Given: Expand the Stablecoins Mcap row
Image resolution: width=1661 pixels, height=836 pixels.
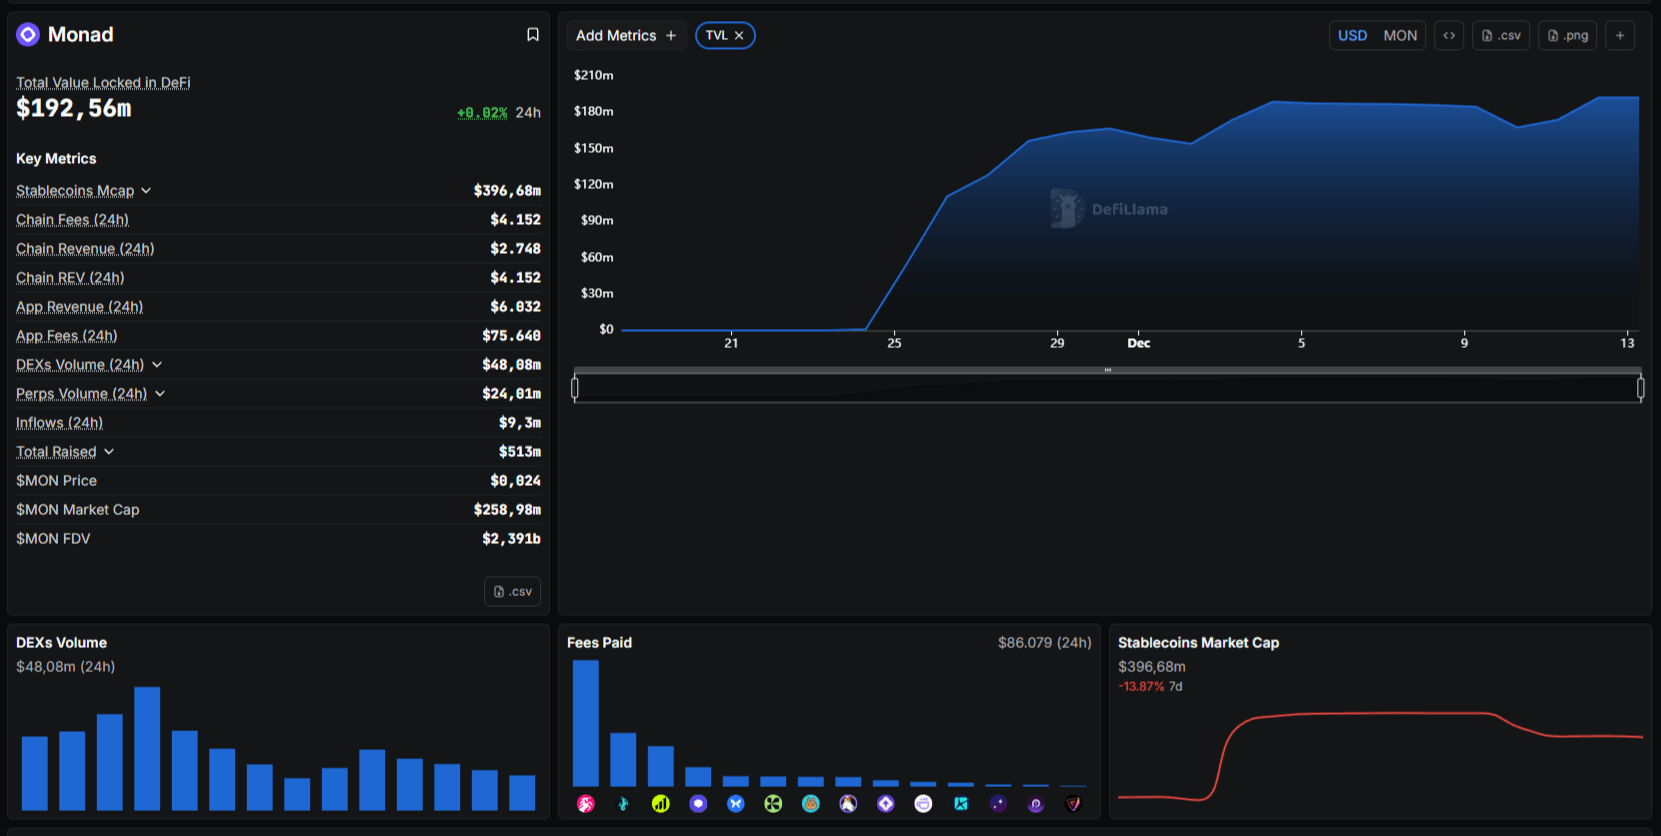Looking at the screenshot, I should pyautogui.click(x=146, y=191).
